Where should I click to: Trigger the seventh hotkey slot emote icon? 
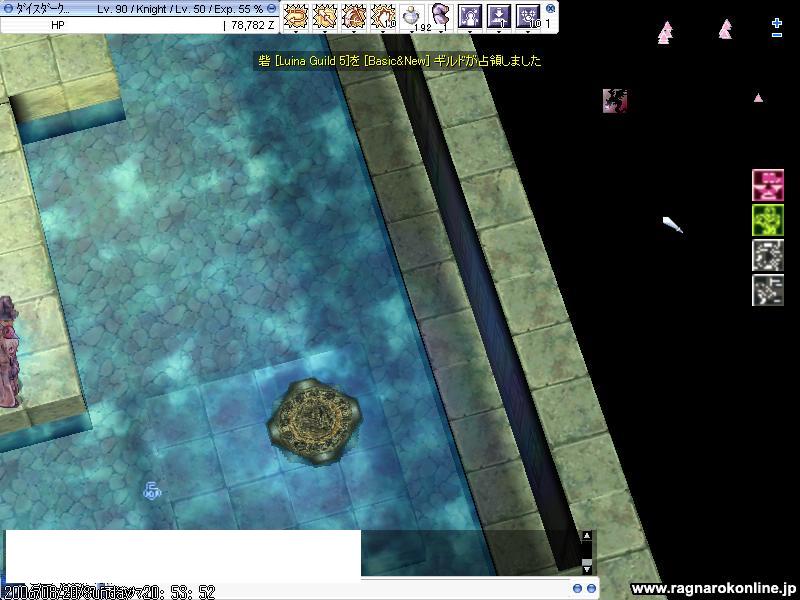pos(470,16)
